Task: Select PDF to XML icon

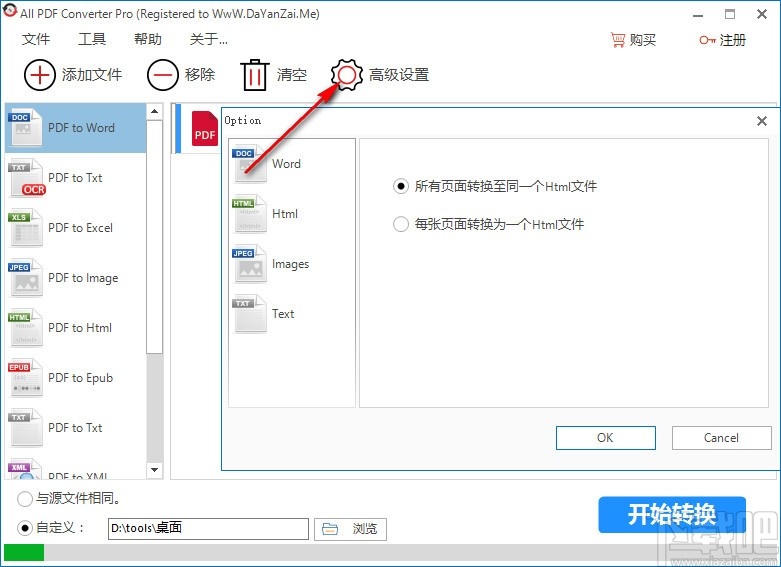Action: pos(25,469)
